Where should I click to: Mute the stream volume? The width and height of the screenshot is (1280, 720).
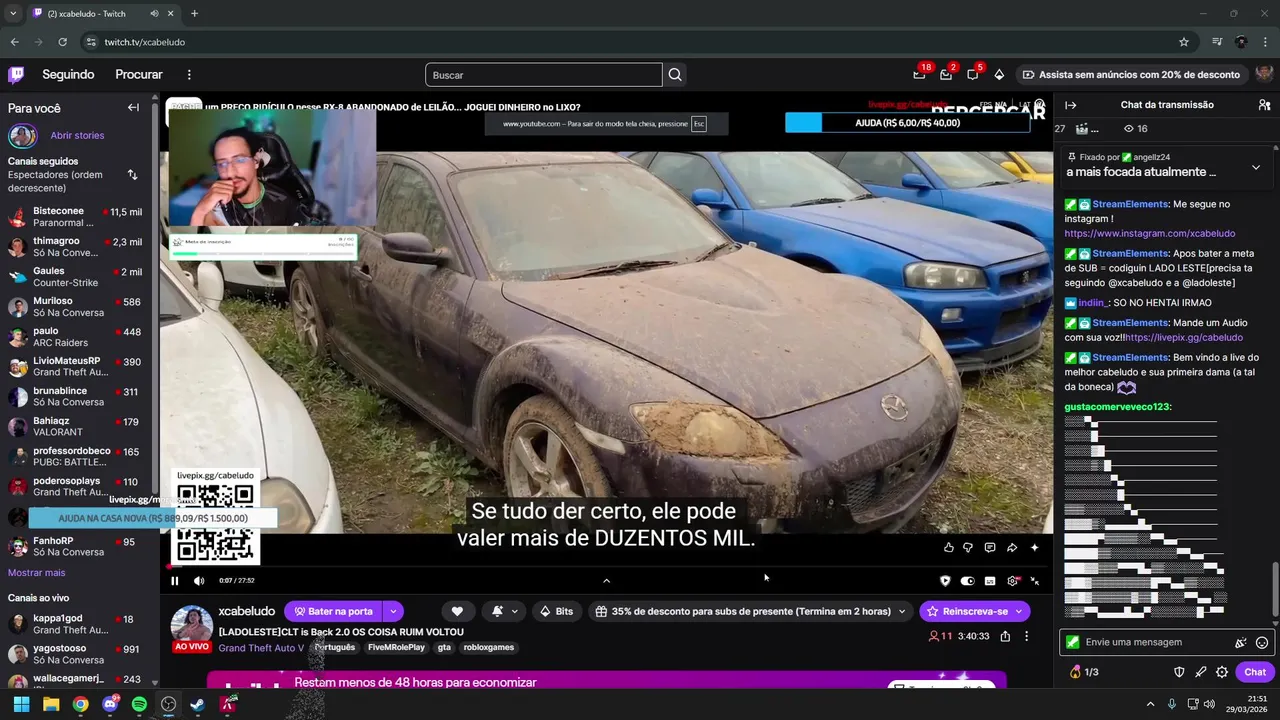coord(199,581)
